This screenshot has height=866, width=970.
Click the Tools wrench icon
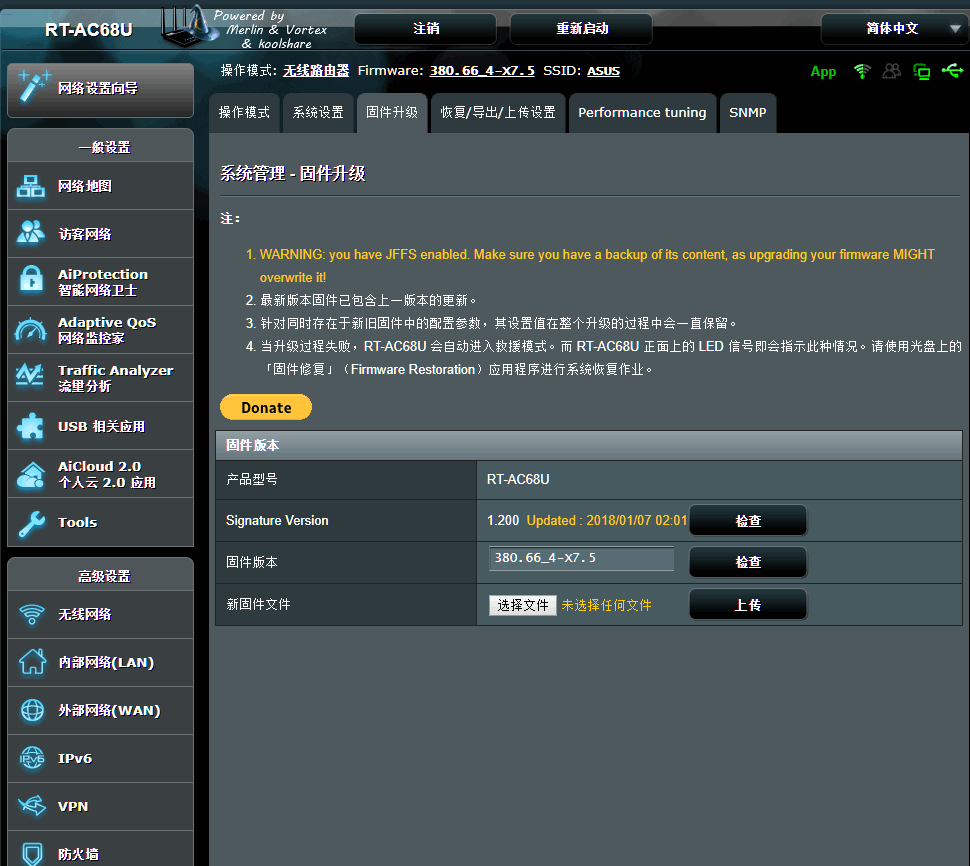(32, 522)
